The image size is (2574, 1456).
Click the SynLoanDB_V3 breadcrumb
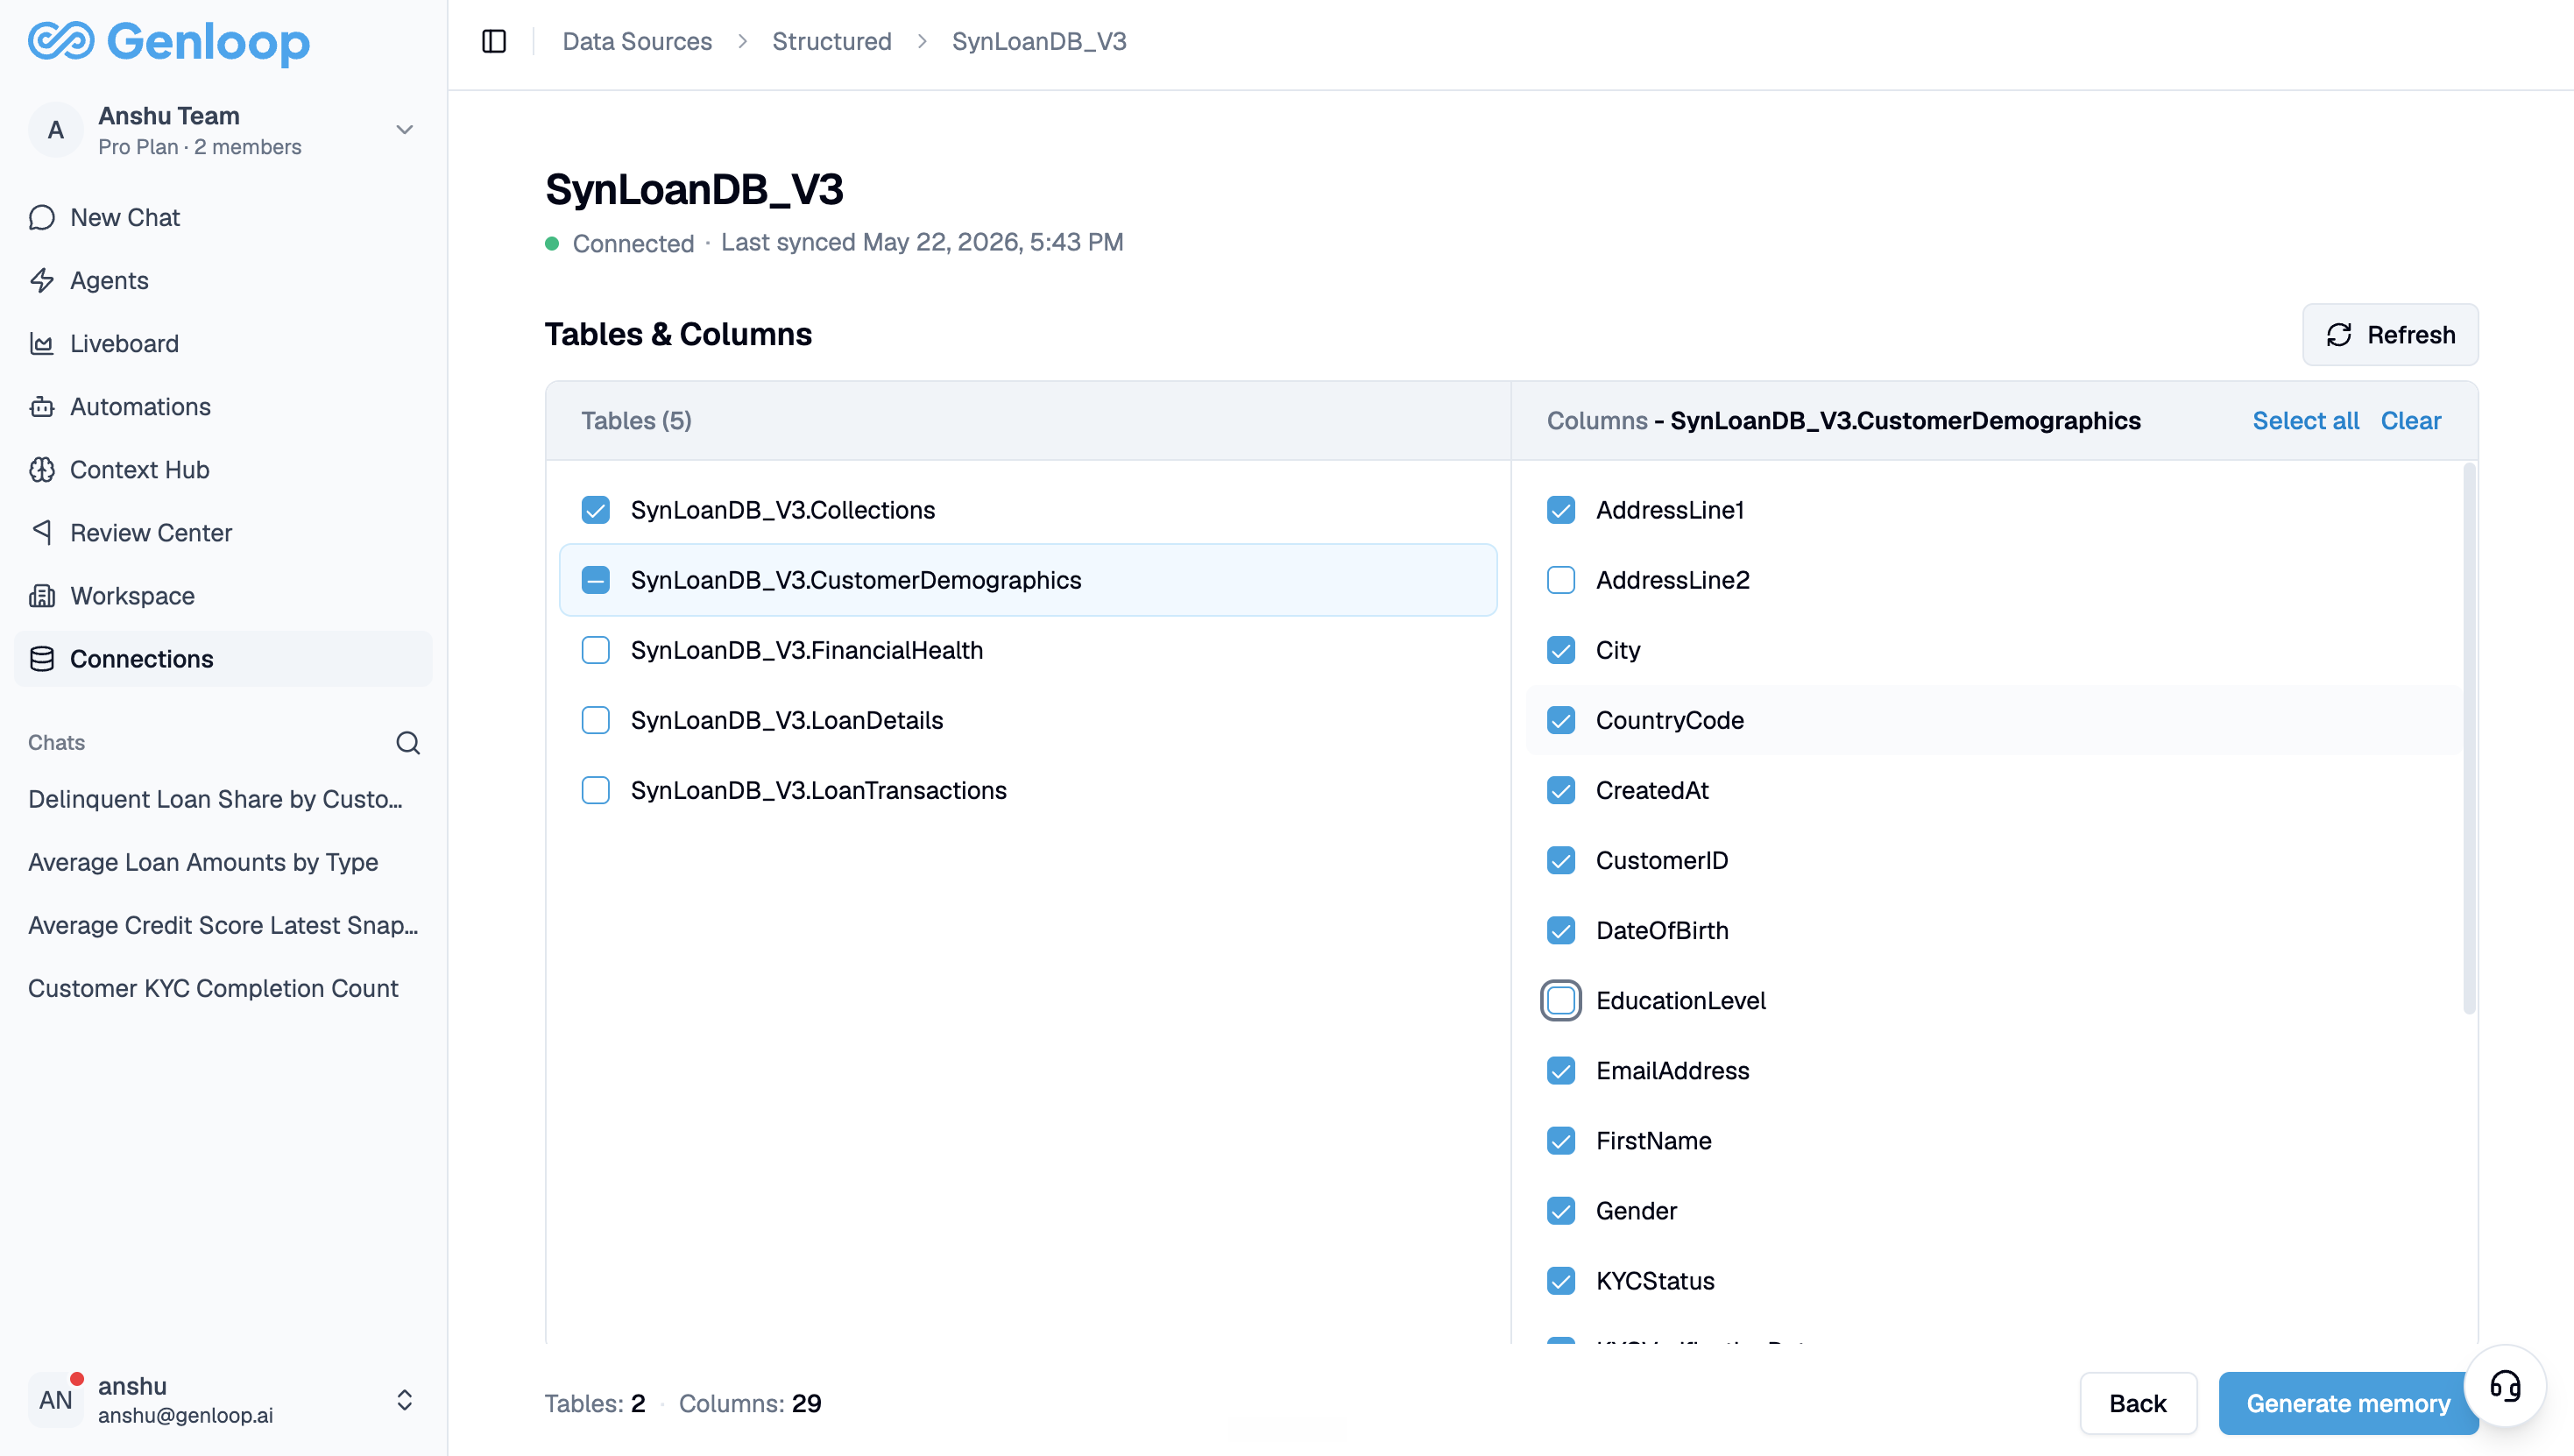click(1039, 41)
